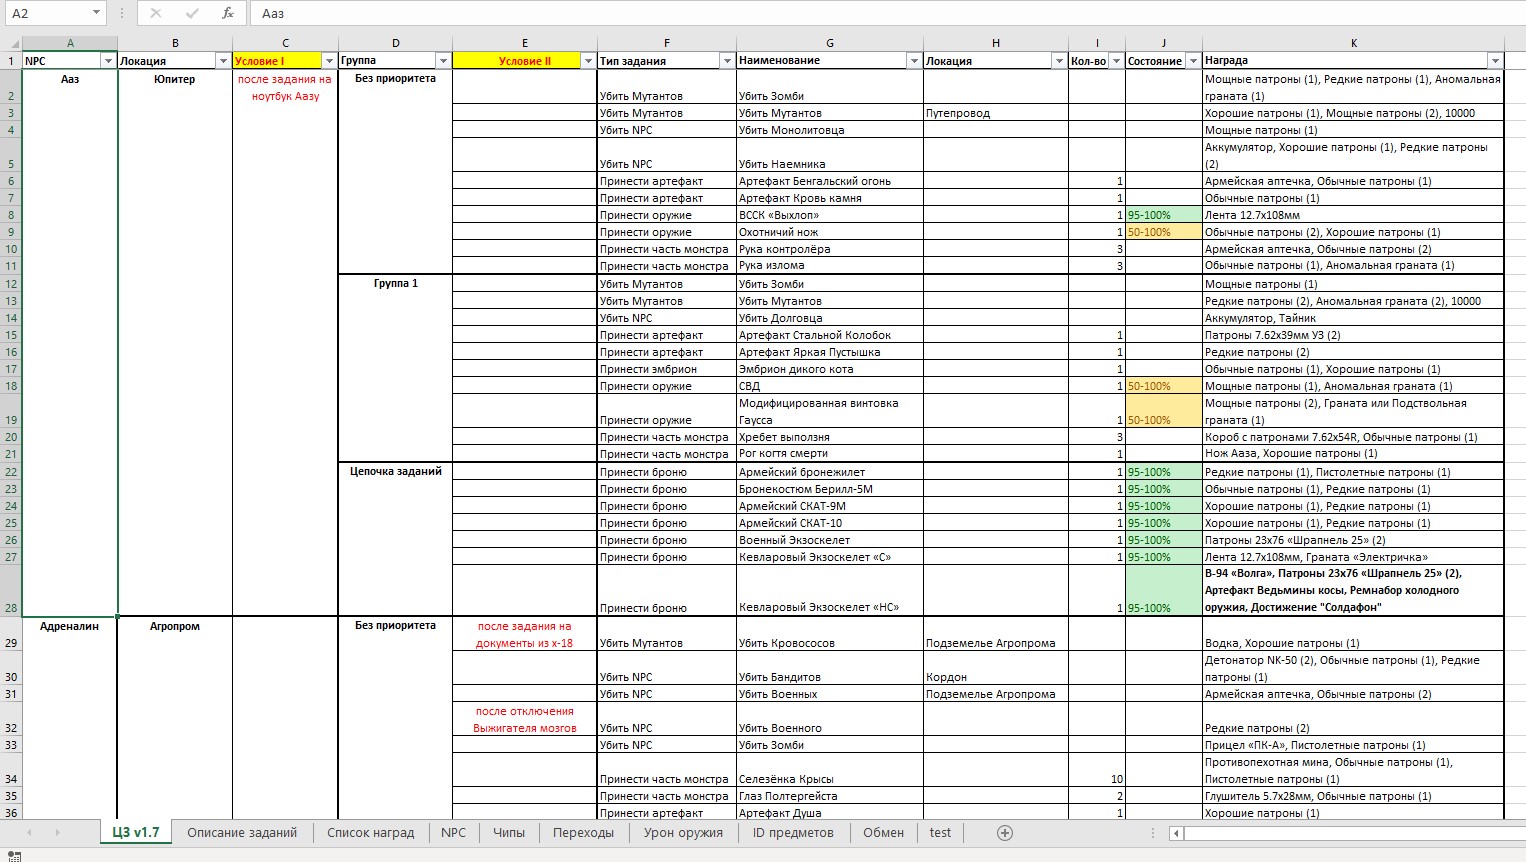Click the horizontal scrollbar left arrow

pyautogui.click(x=1177, y=833)
